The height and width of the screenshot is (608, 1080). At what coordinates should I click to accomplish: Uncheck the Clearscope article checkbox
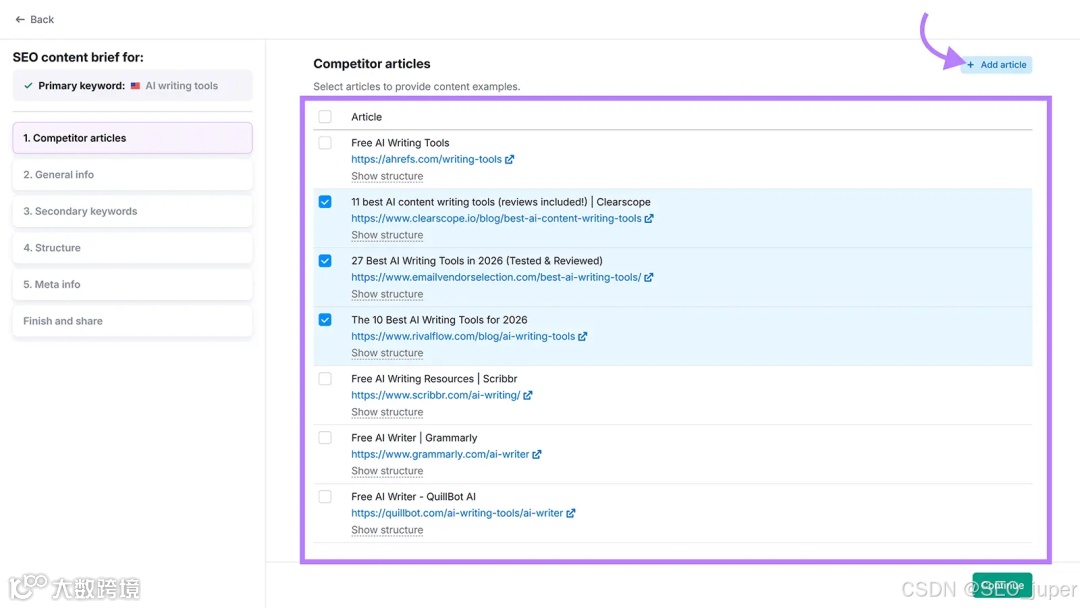tap(325, 202)
